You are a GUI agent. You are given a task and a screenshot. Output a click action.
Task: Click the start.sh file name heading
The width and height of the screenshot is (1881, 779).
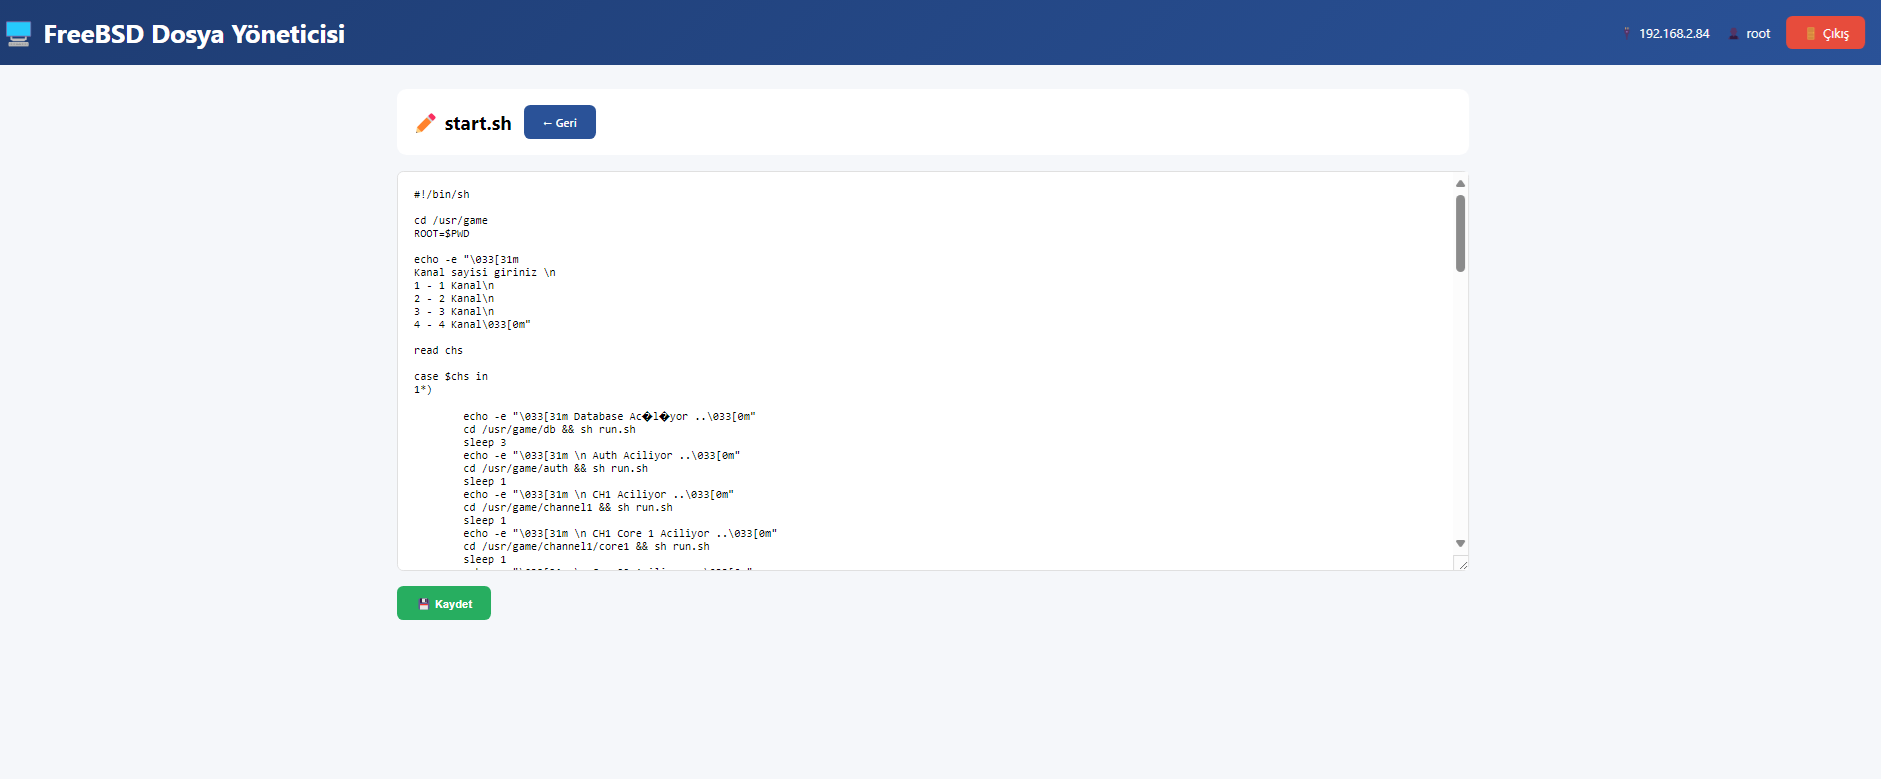(478, 123)
